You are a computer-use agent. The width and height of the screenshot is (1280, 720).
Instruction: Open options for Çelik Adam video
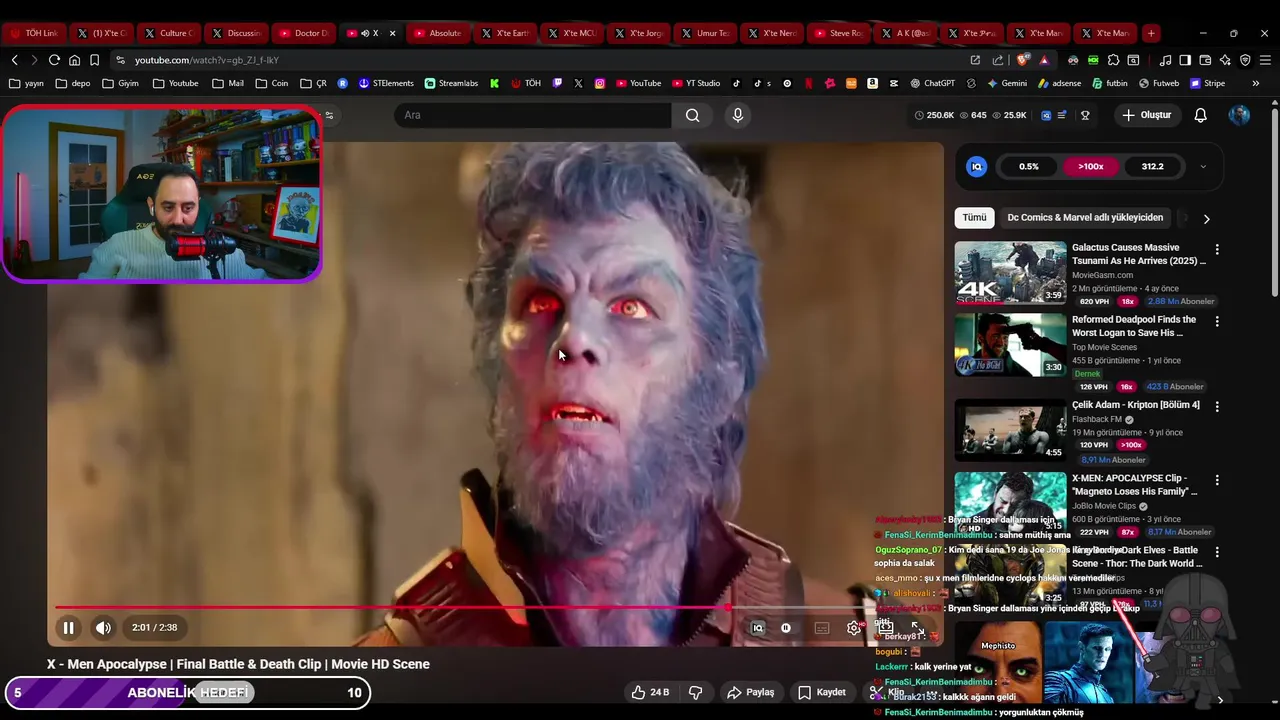(x=1217, y=406)
